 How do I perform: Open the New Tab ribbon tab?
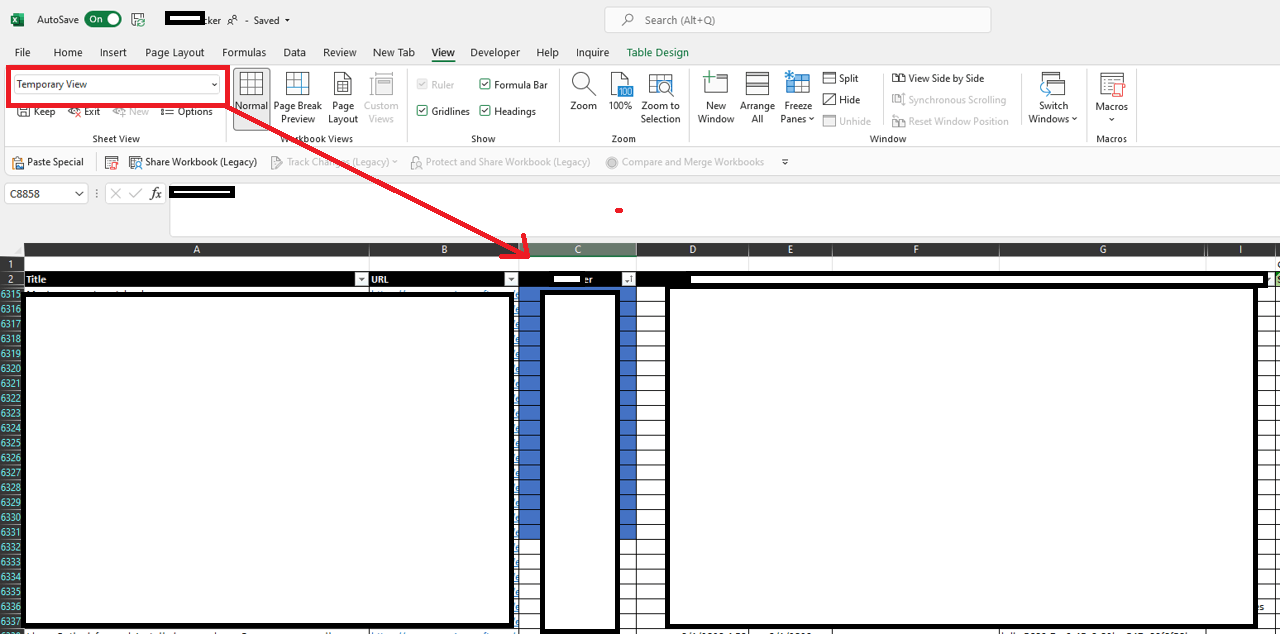[394, 53]
